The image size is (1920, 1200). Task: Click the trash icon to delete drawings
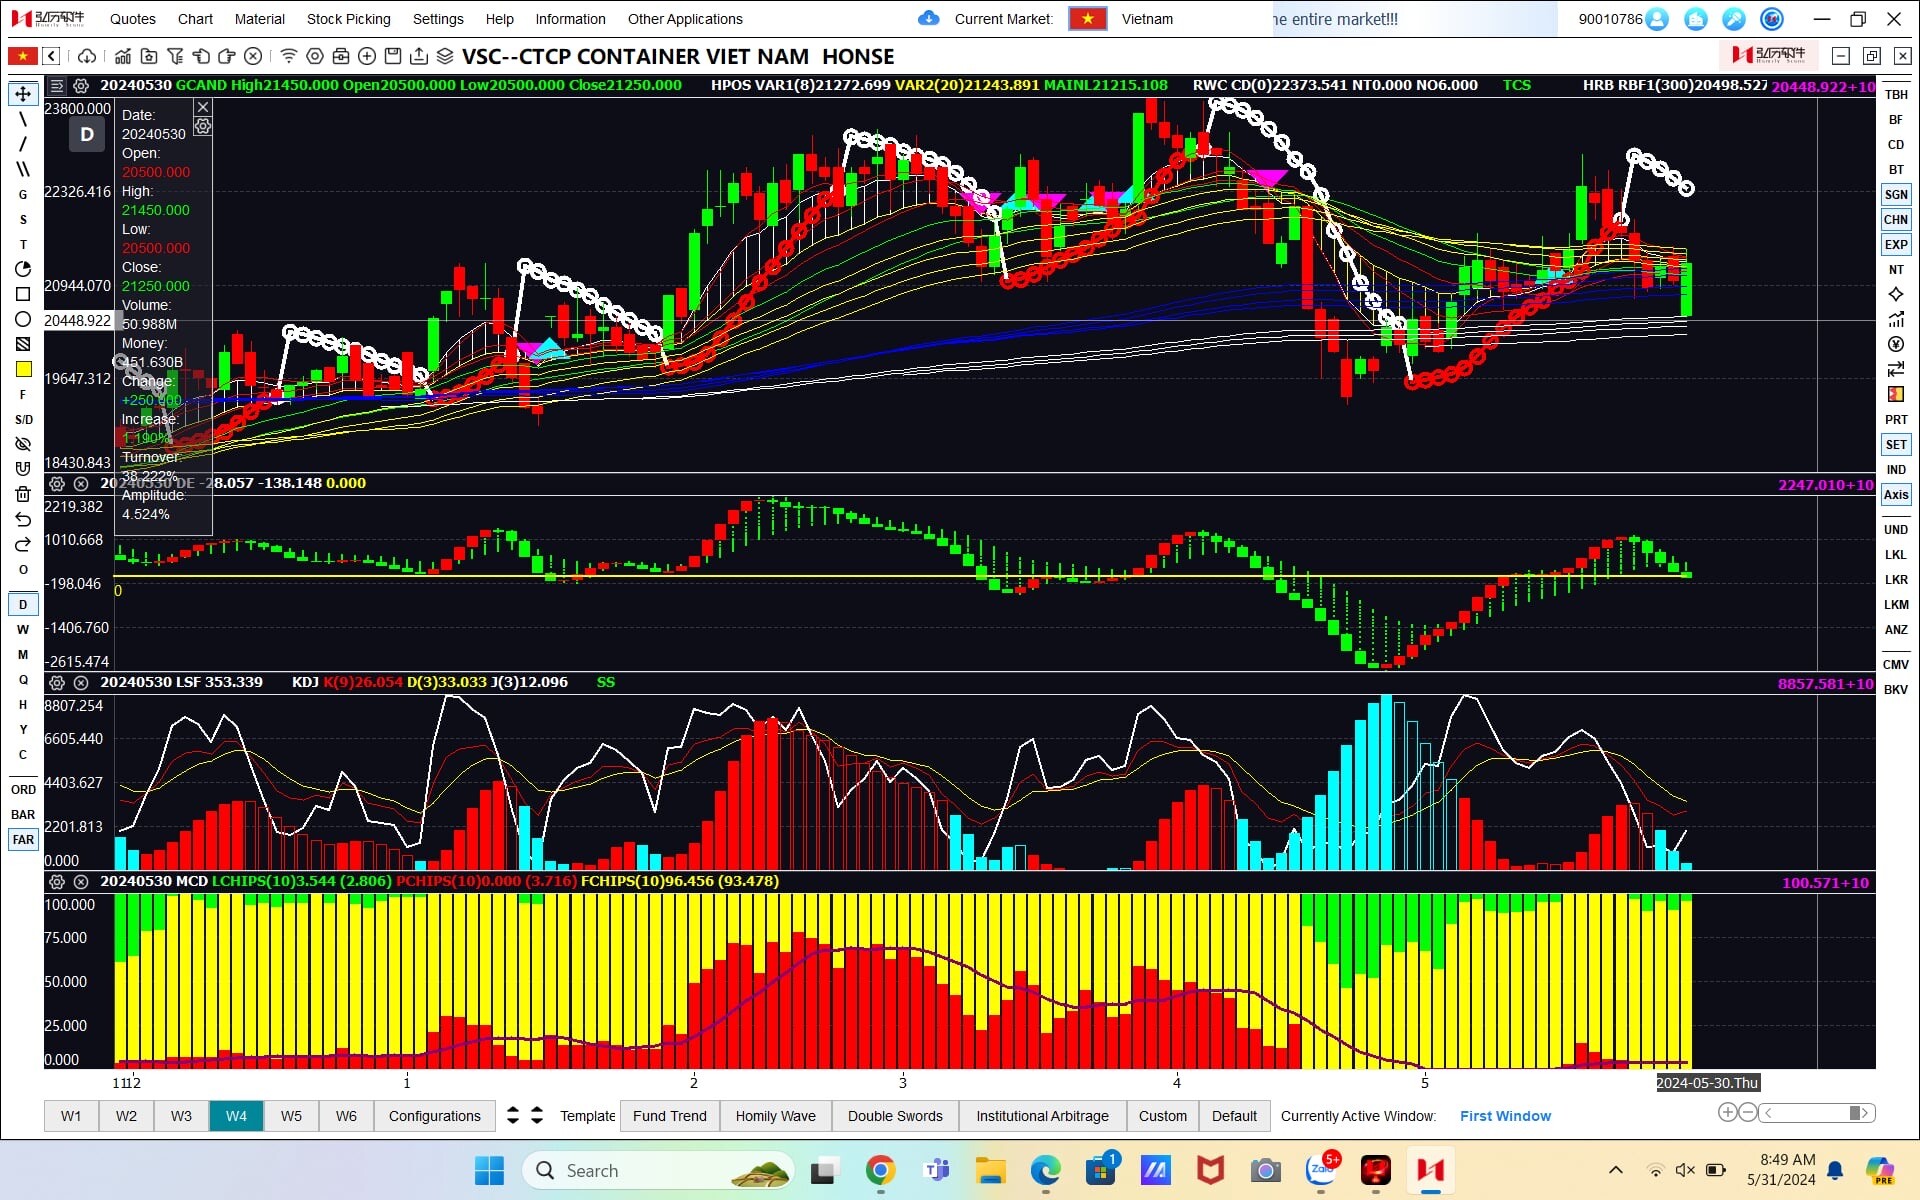coord(23,494)
